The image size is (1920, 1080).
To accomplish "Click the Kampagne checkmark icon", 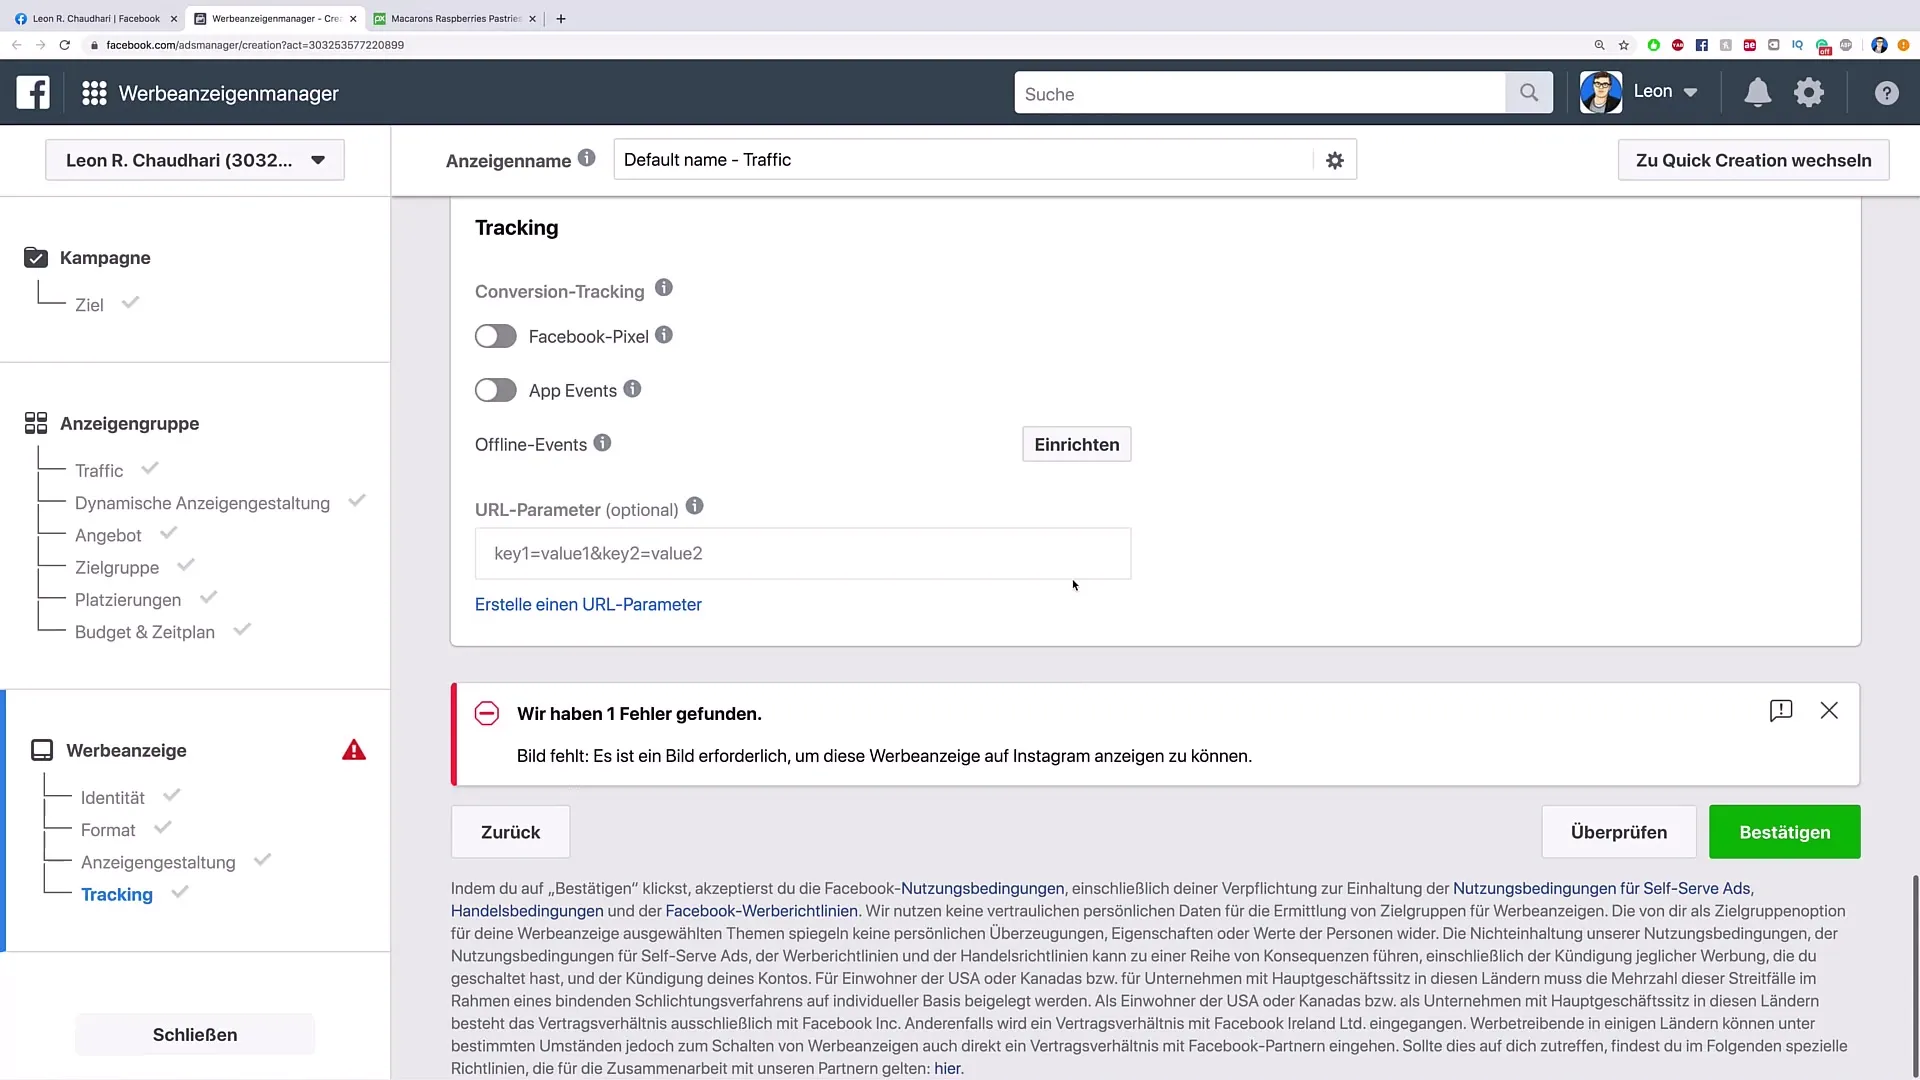I will pyautogui.click(x=36, y=257).
